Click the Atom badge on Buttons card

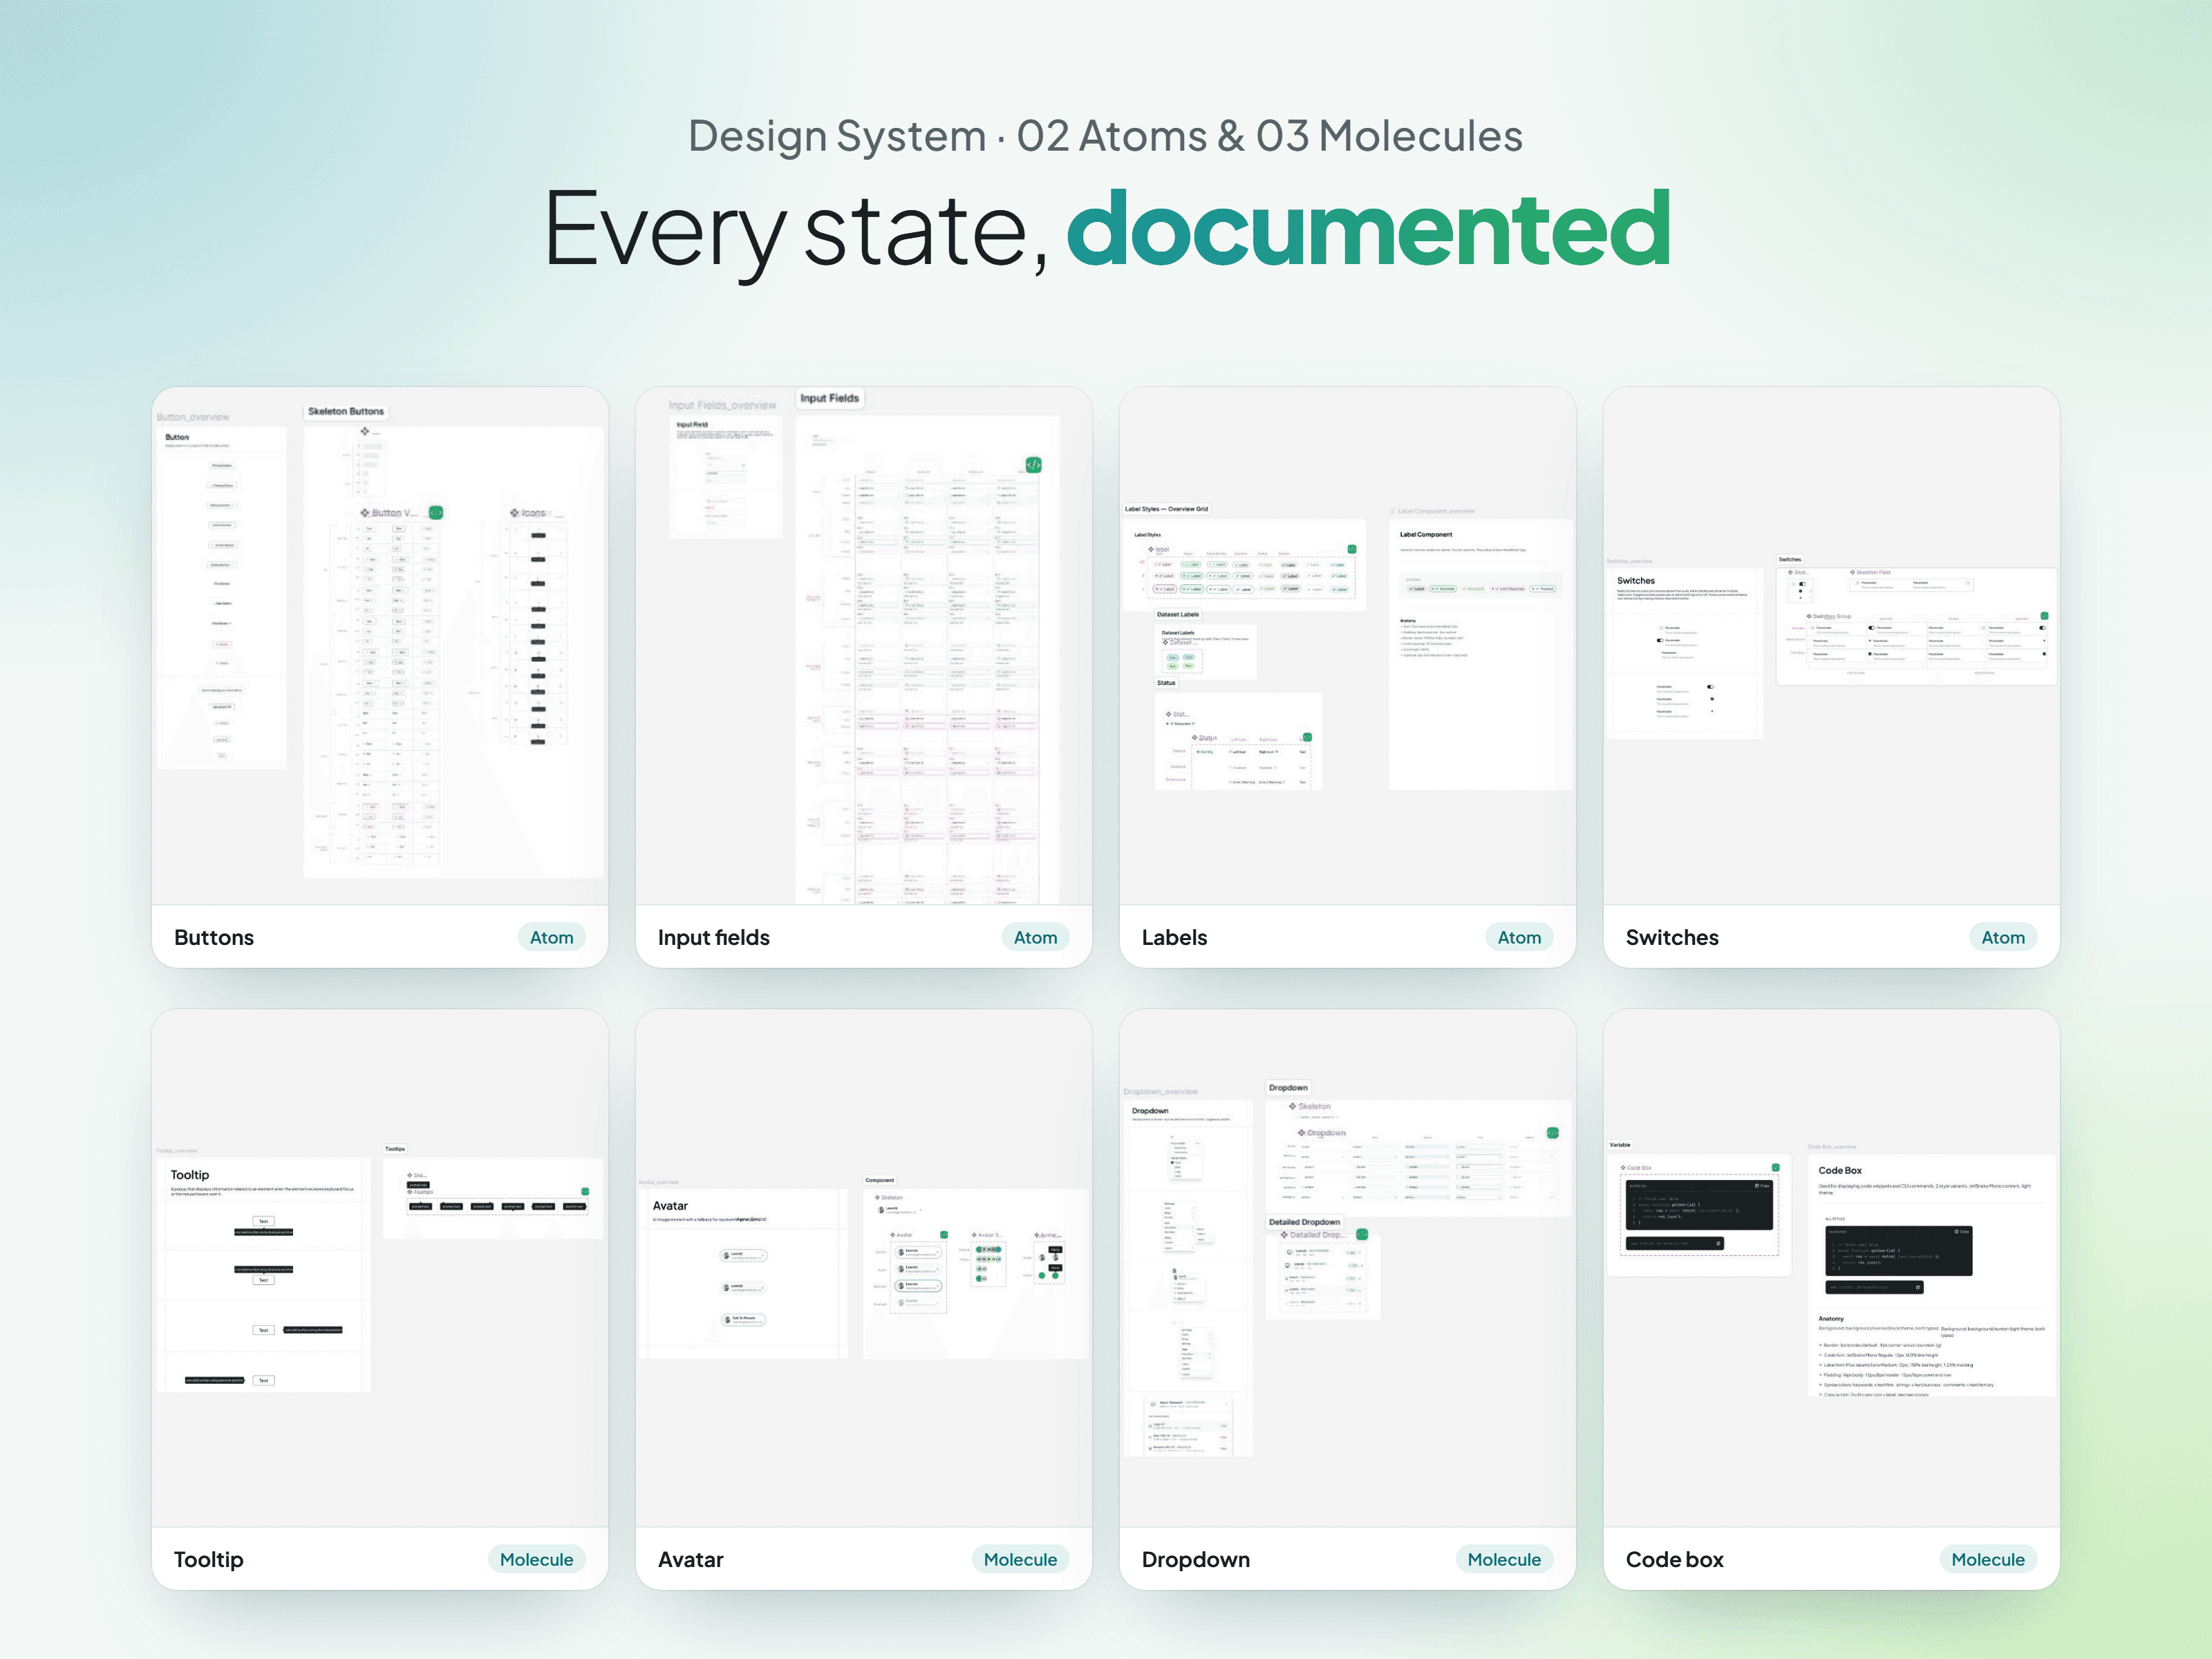point(552,937)
